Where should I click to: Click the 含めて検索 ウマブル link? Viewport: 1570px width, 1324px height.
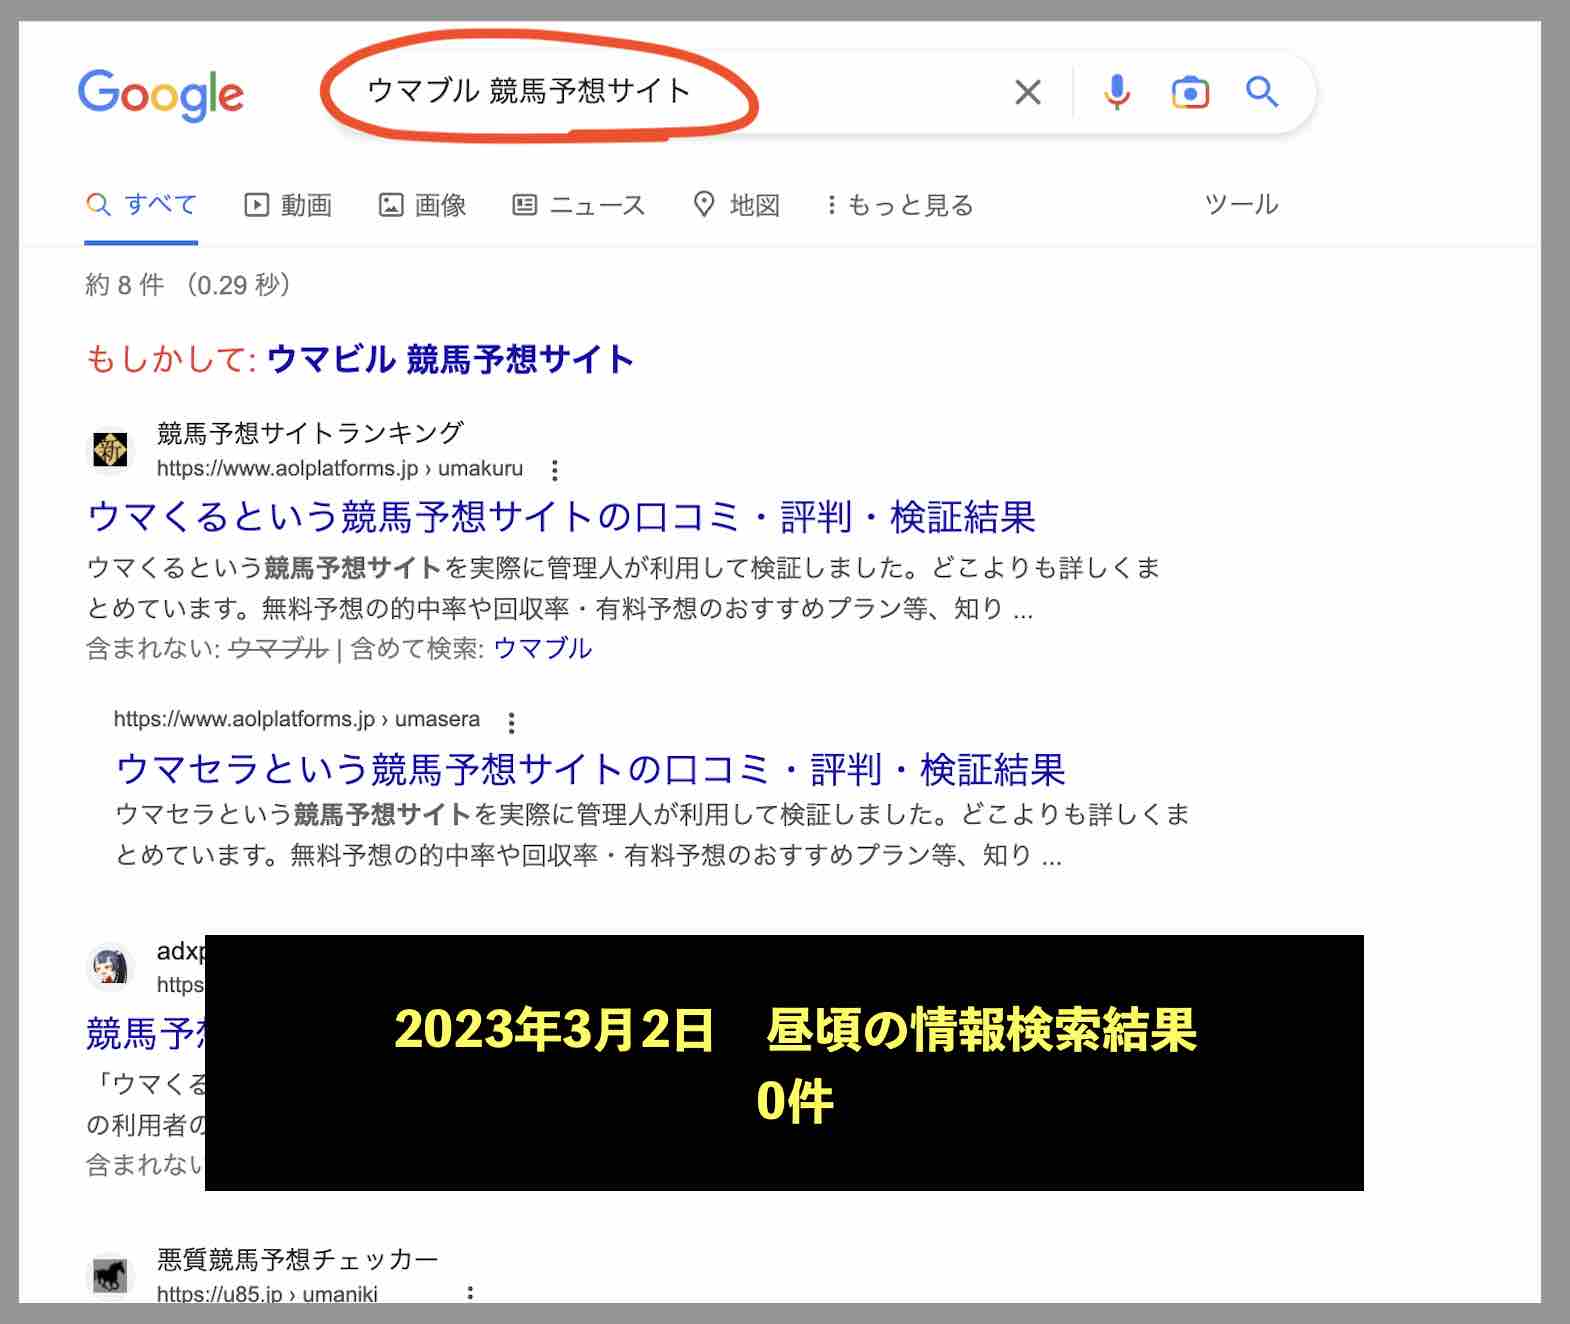[x=542, y=648]
